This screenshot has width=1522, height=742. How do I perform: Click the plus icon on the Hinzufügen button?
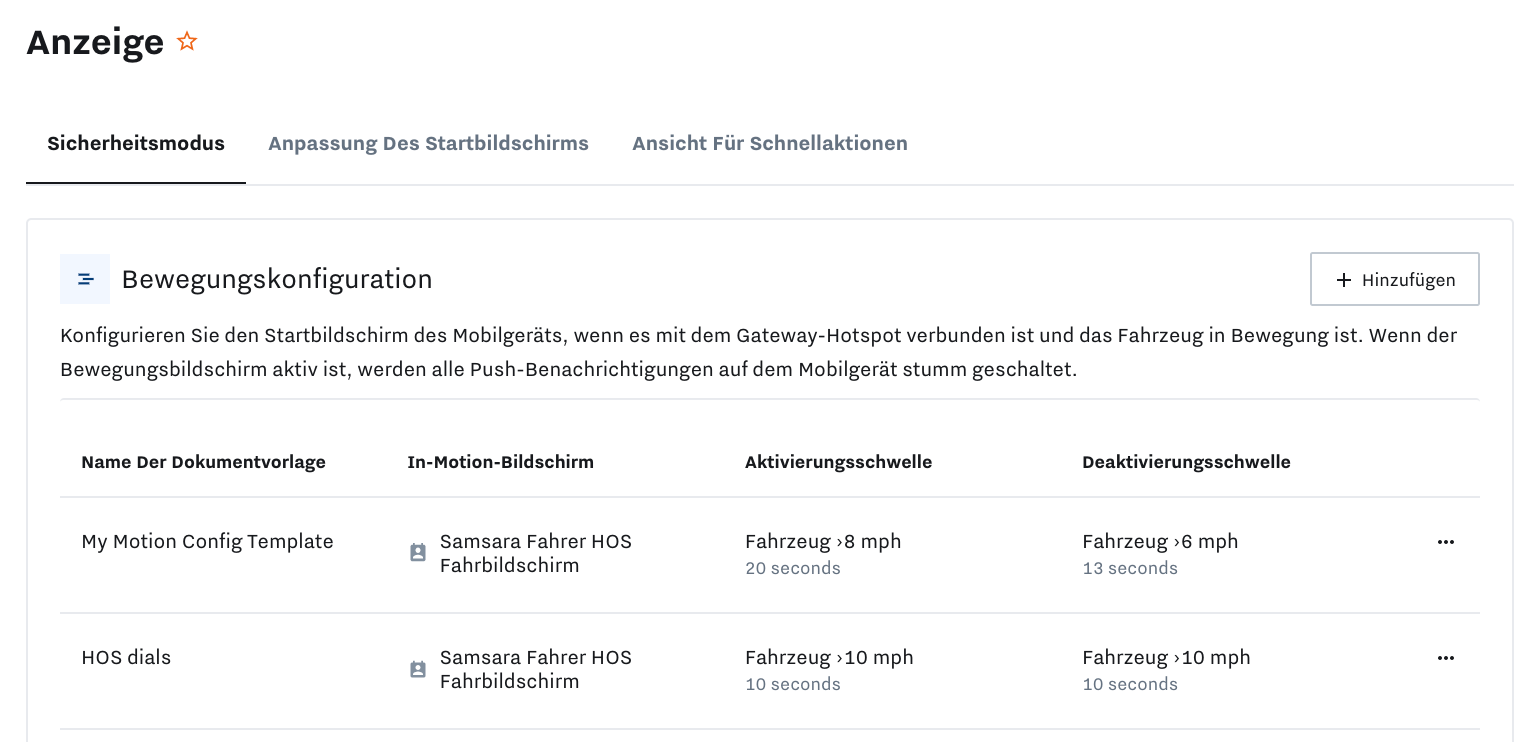1343,280
